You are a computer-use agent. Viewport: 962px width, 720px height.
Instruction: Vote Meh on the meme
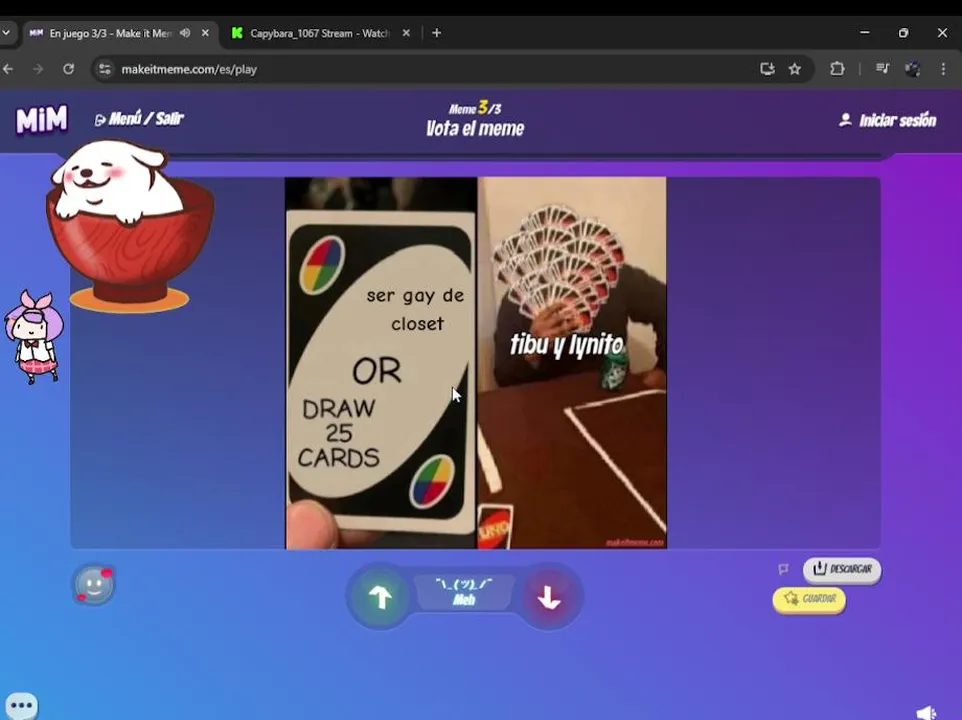click(x=464, y=592)
